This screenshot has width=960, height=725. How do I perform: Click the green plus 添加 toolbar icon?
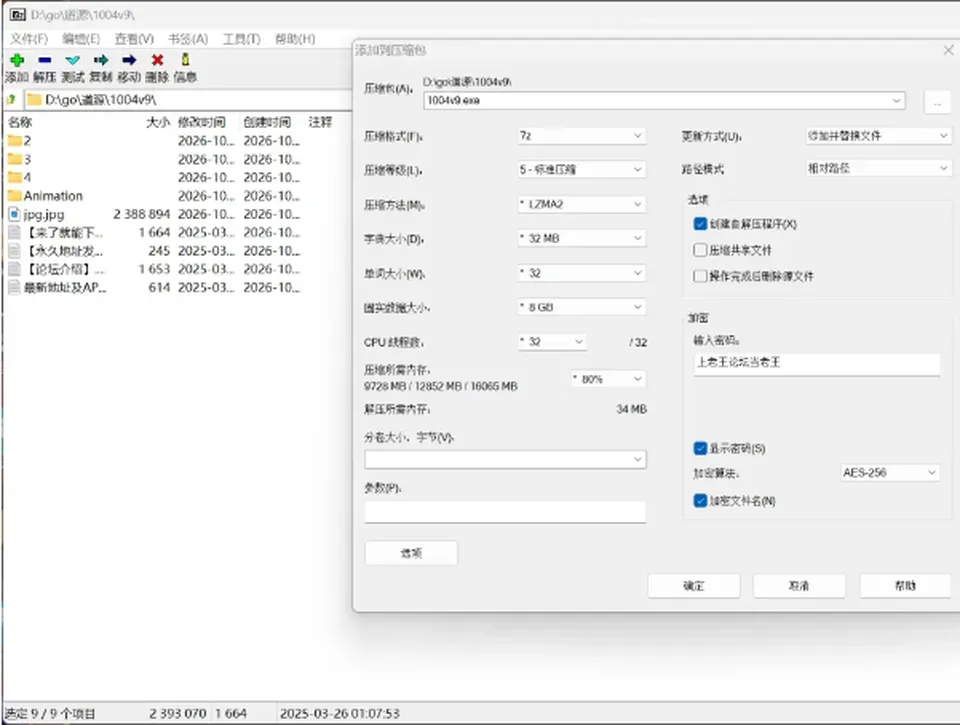[x=17, y=60]
